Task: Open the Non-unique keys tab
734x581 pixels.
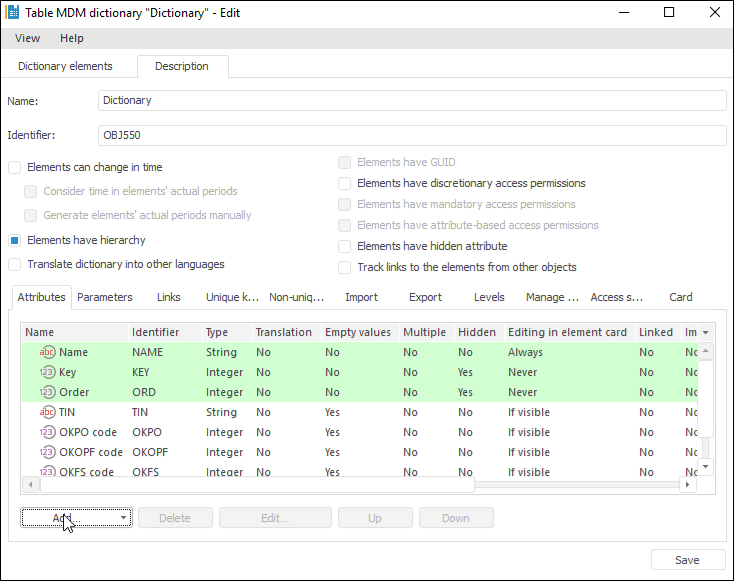Action: [x=296, y=297]
